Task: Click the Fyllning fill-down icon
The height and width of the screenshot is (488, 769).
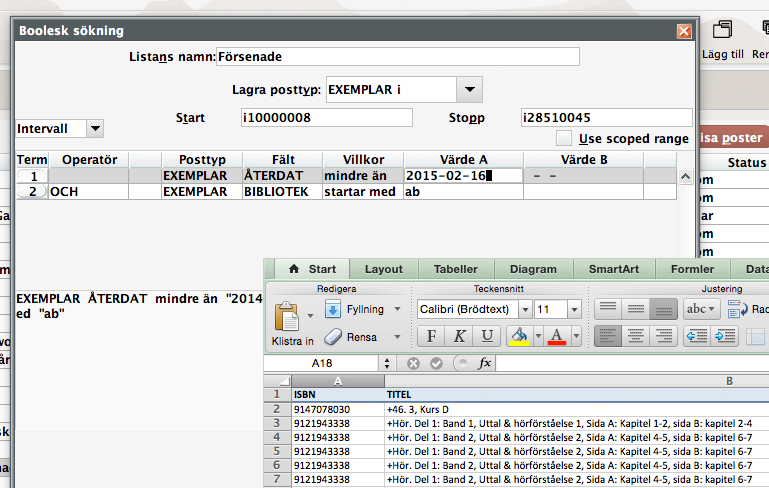Action: (x=333, y=310)
